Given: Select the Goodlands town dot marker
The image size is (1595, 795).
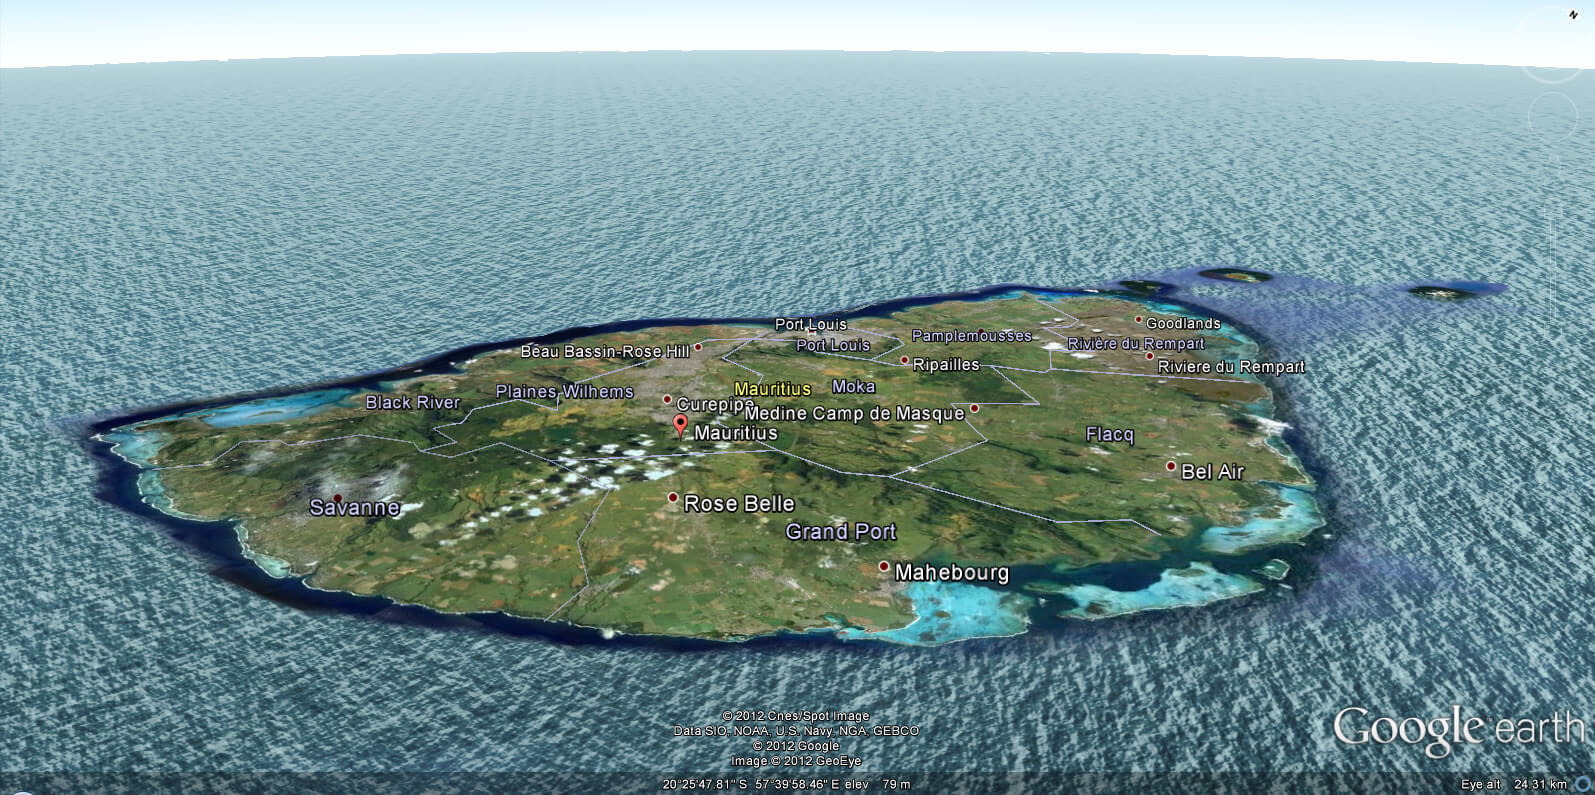Looking at the screenshot, I should coord(1138,320).
